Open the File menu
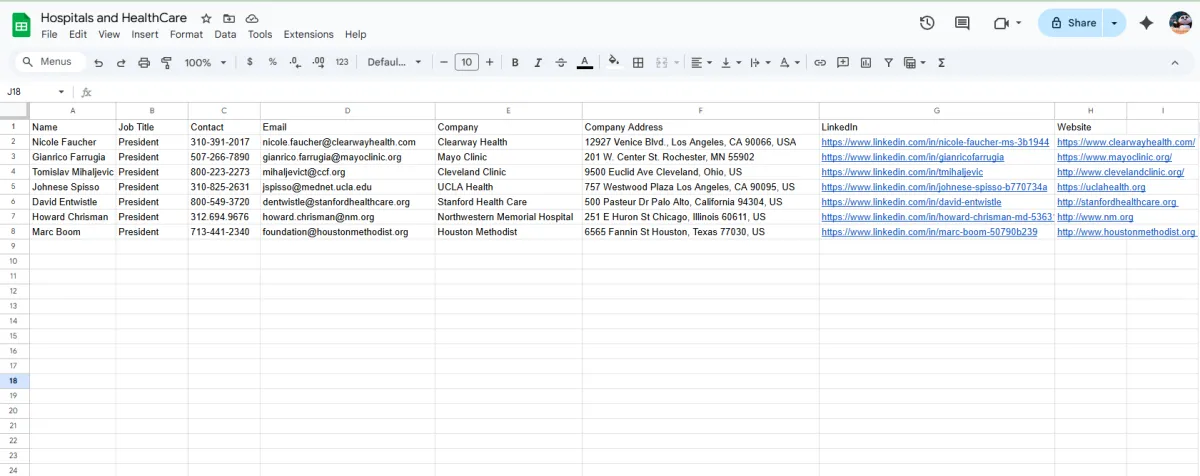This screenshot has width=1200, height=476. 49,34
